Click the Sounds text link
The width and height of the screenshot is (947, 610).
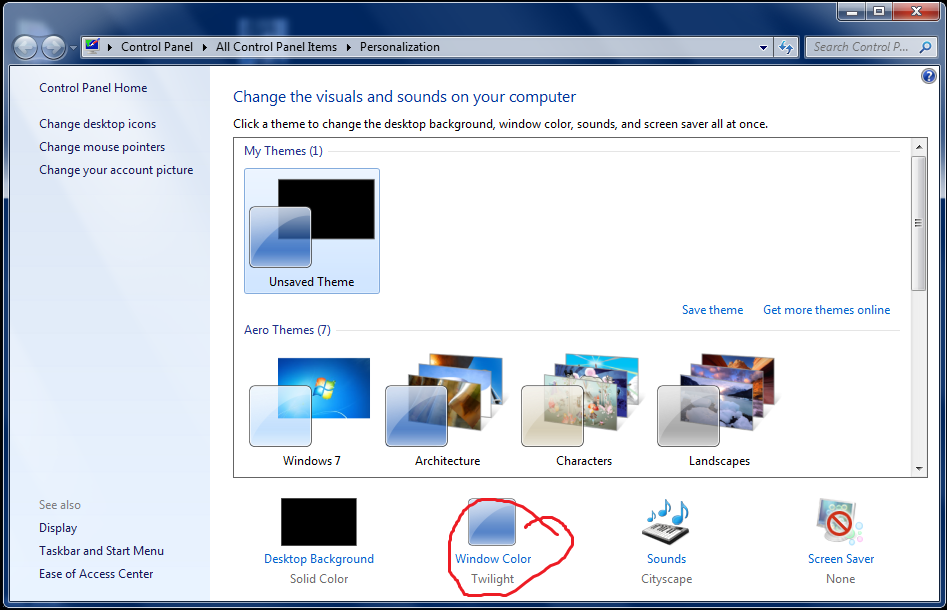[x=667, y=559]
